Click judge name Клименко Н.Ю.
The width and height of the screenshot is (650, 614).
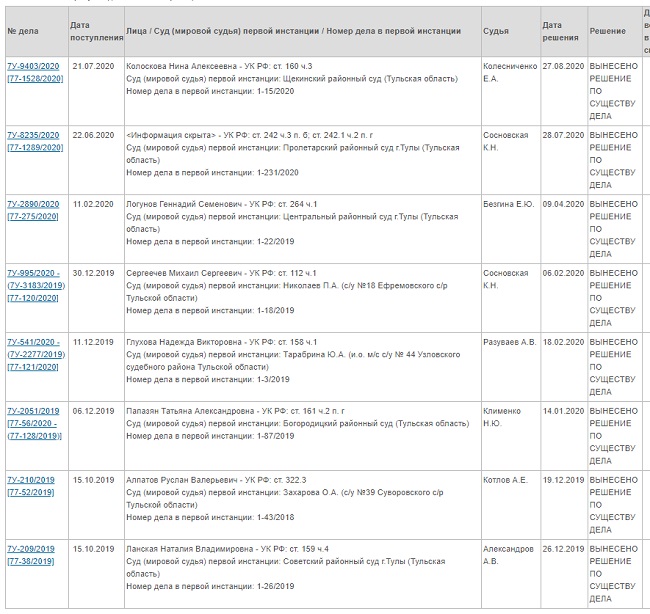(501, 417)
